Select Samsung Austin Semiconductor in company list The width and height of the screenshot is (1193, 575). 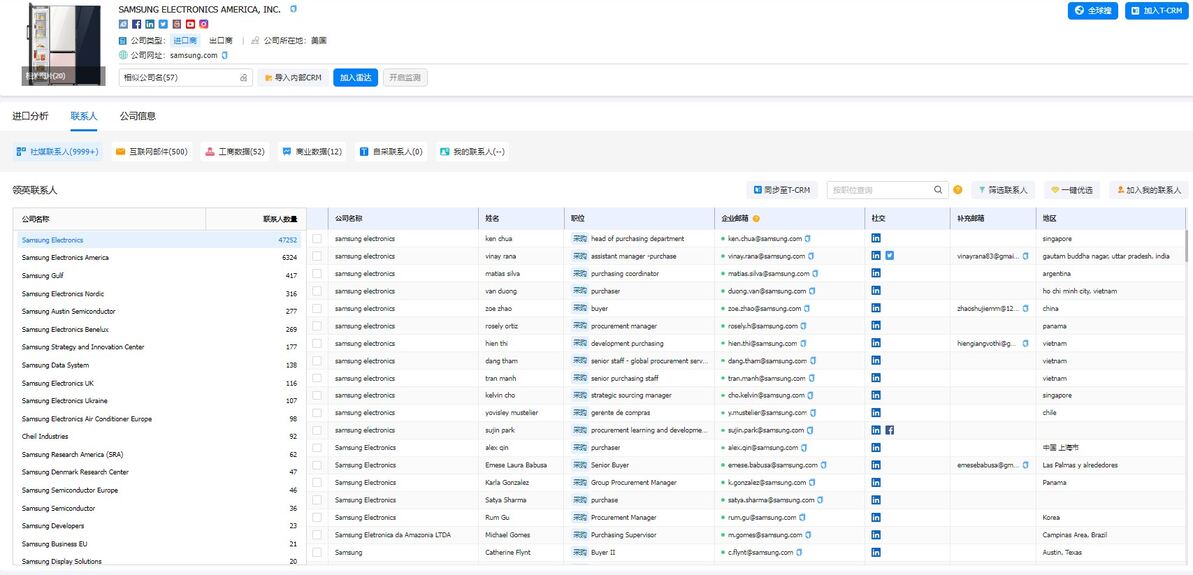tap(160, 311)
